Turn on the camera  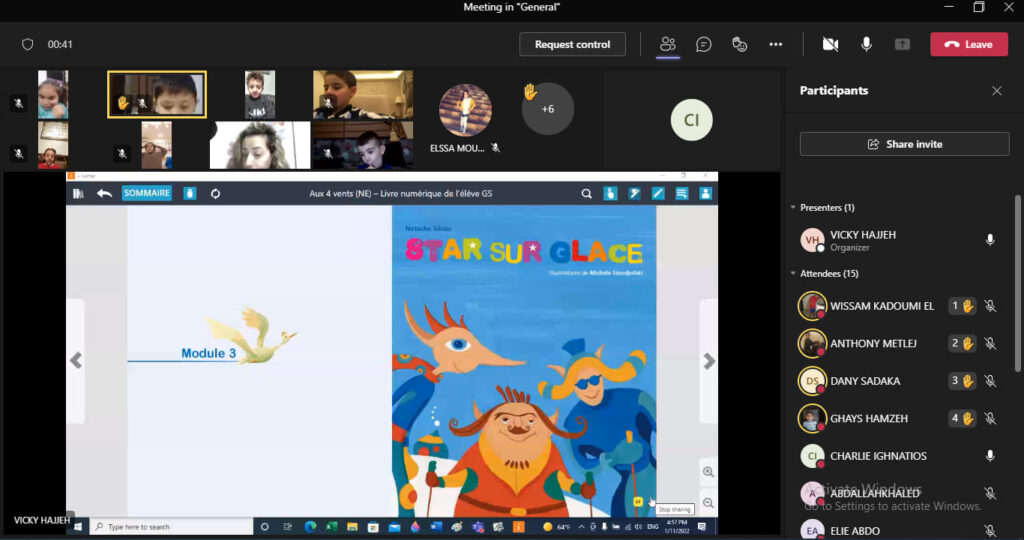[830, 44]
